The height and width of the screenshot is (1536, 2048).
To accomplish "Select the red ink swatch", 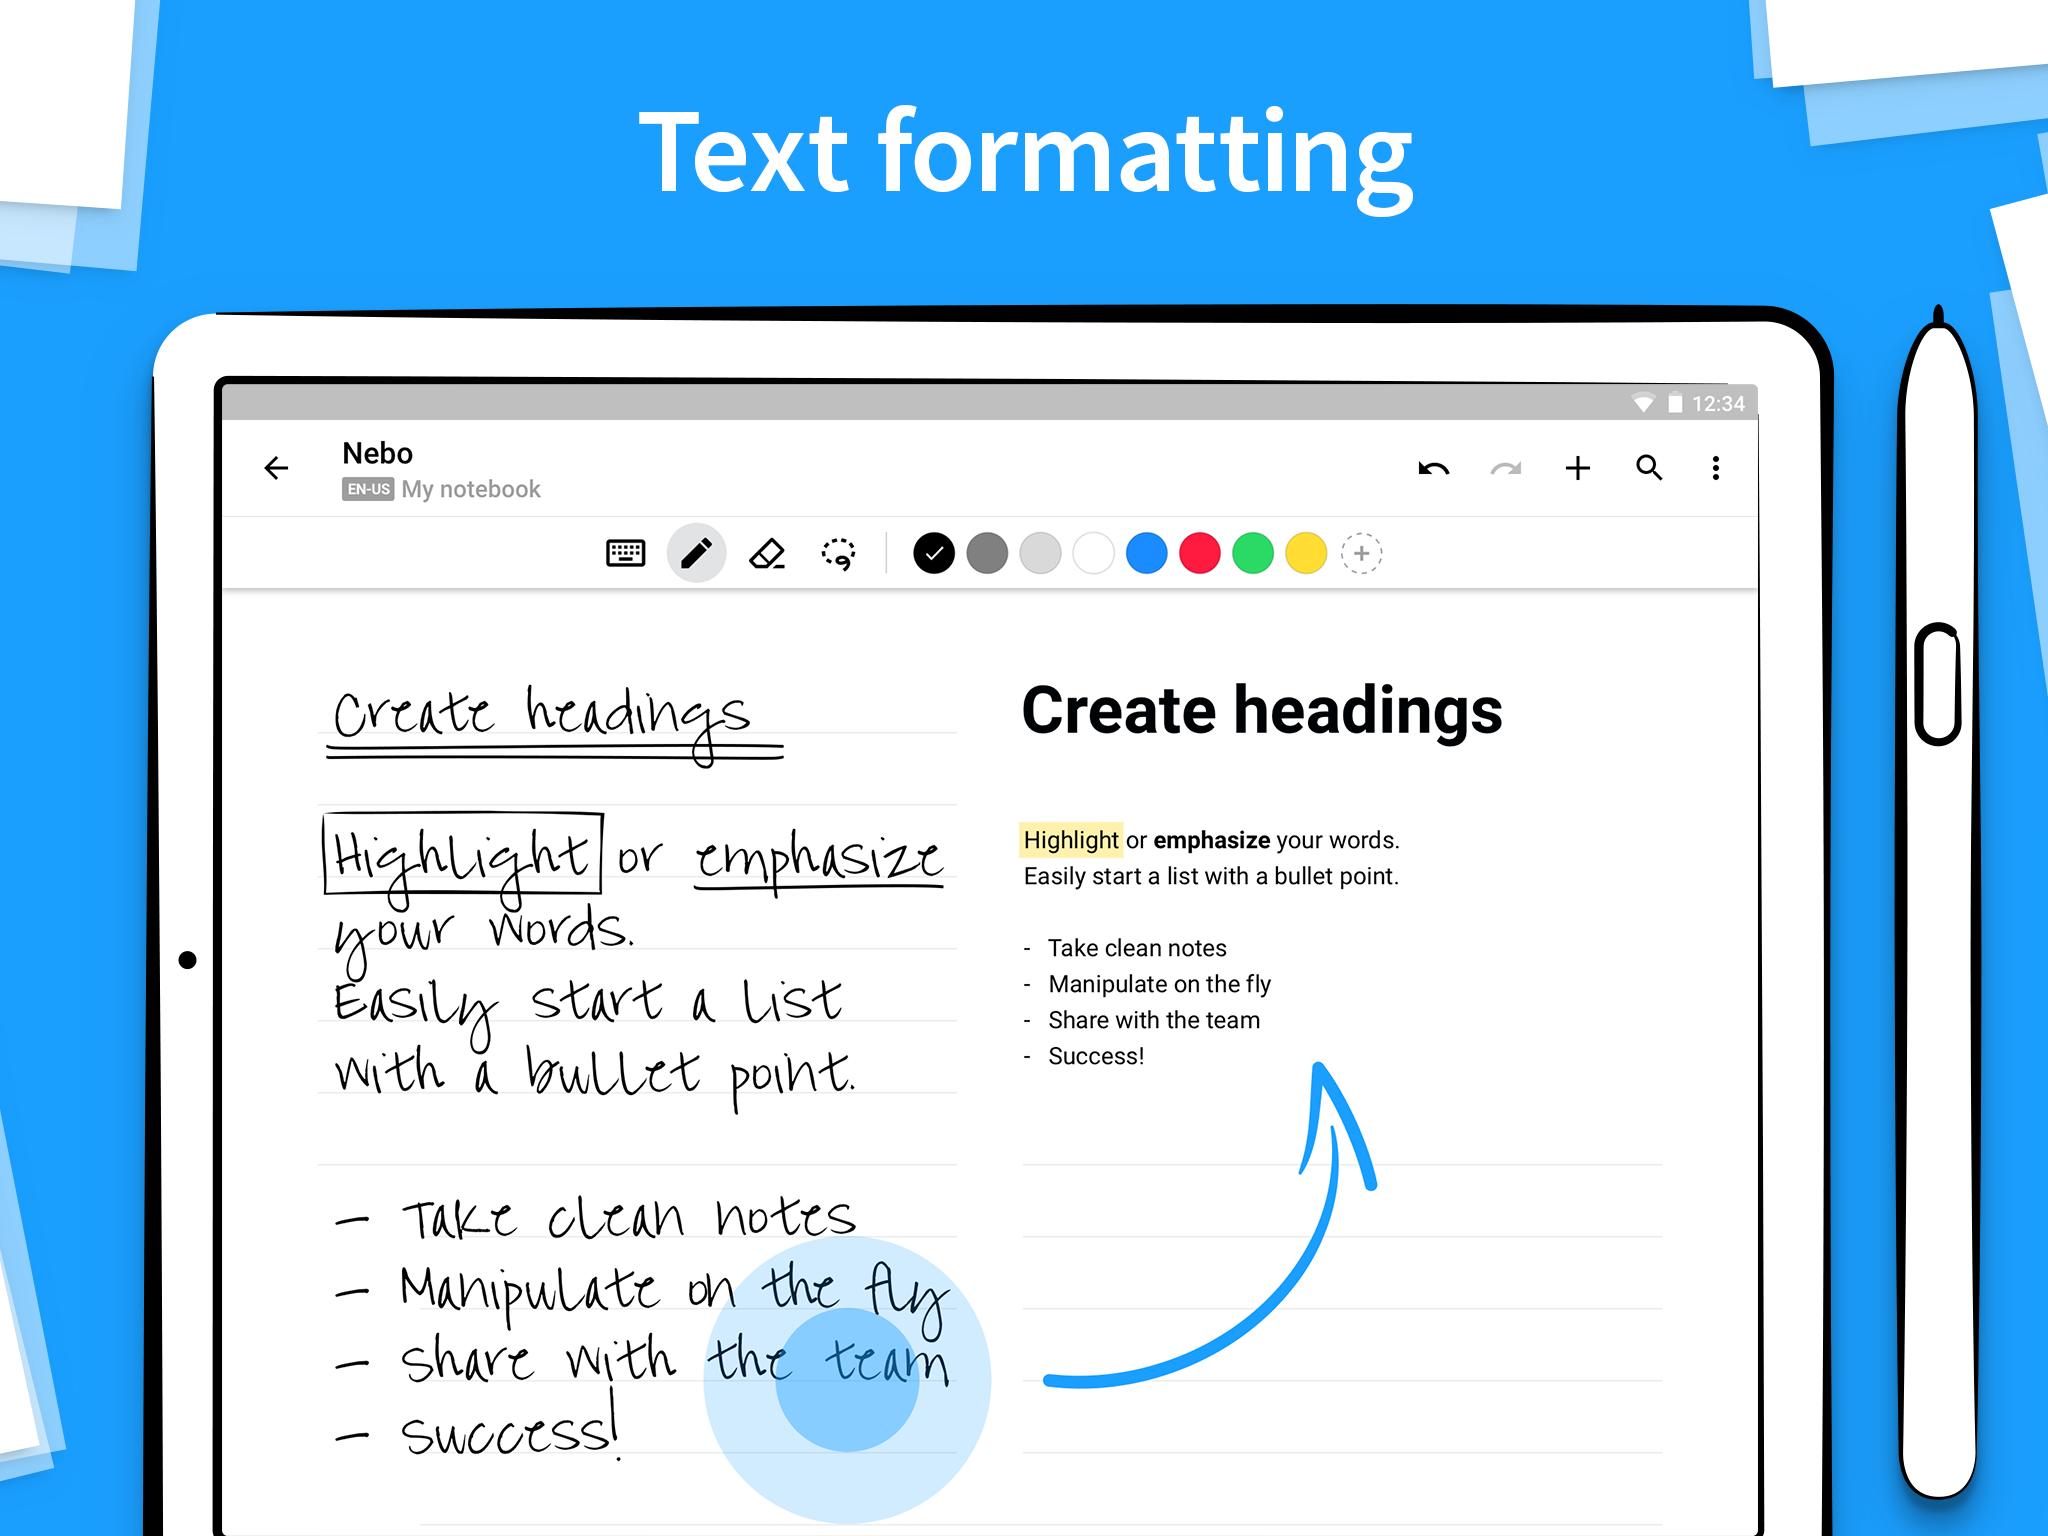I will (1199, 553).
